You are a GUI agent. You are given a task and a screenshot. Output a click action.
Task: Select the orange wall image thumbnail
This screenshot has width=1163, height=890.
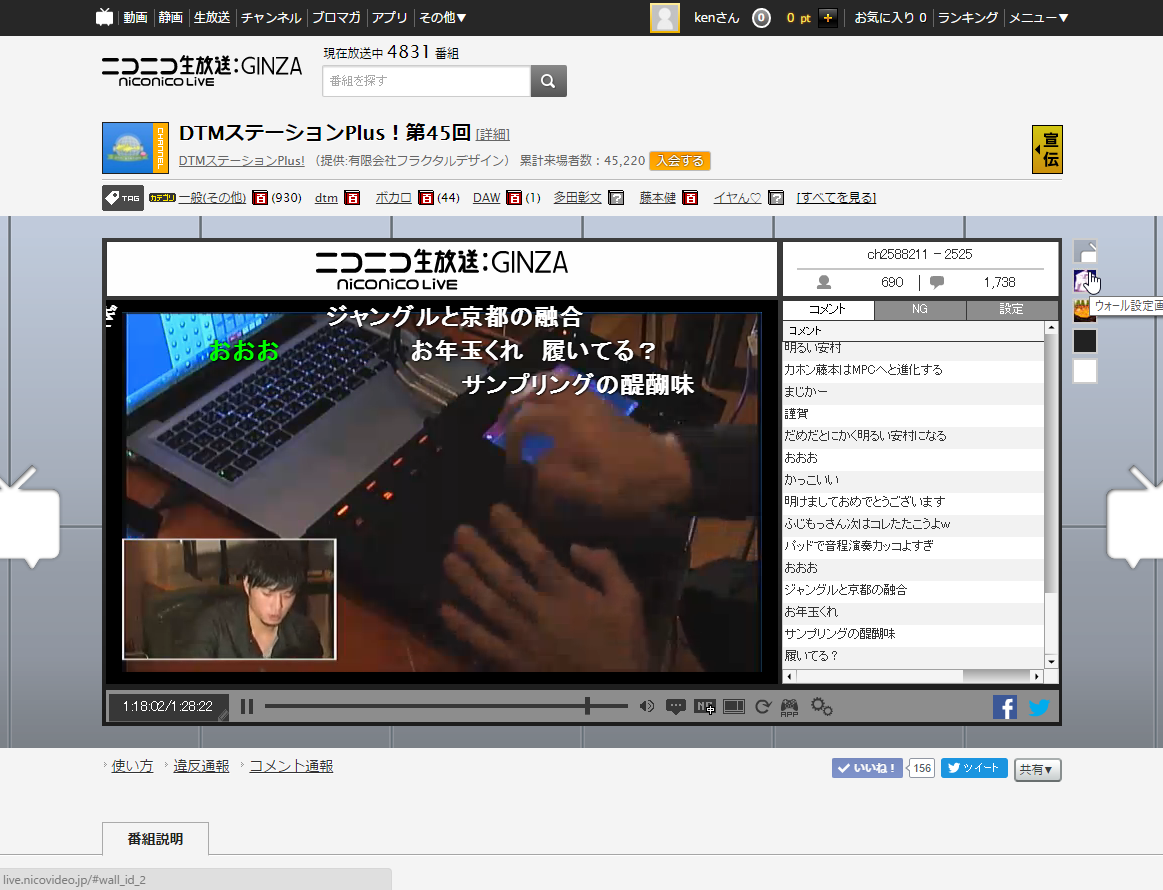1084,311
